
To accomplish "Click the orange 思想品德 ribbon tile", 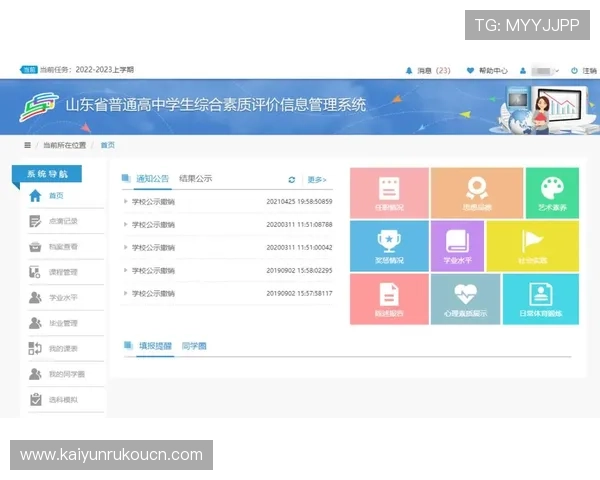I will pos(477,193).
